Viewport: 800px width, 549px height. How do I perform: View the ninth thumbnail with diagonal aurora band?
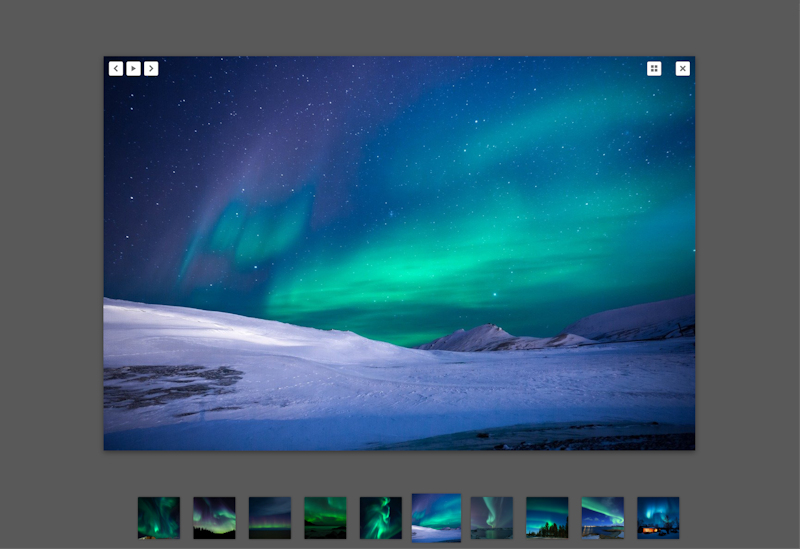coord(603,518)
